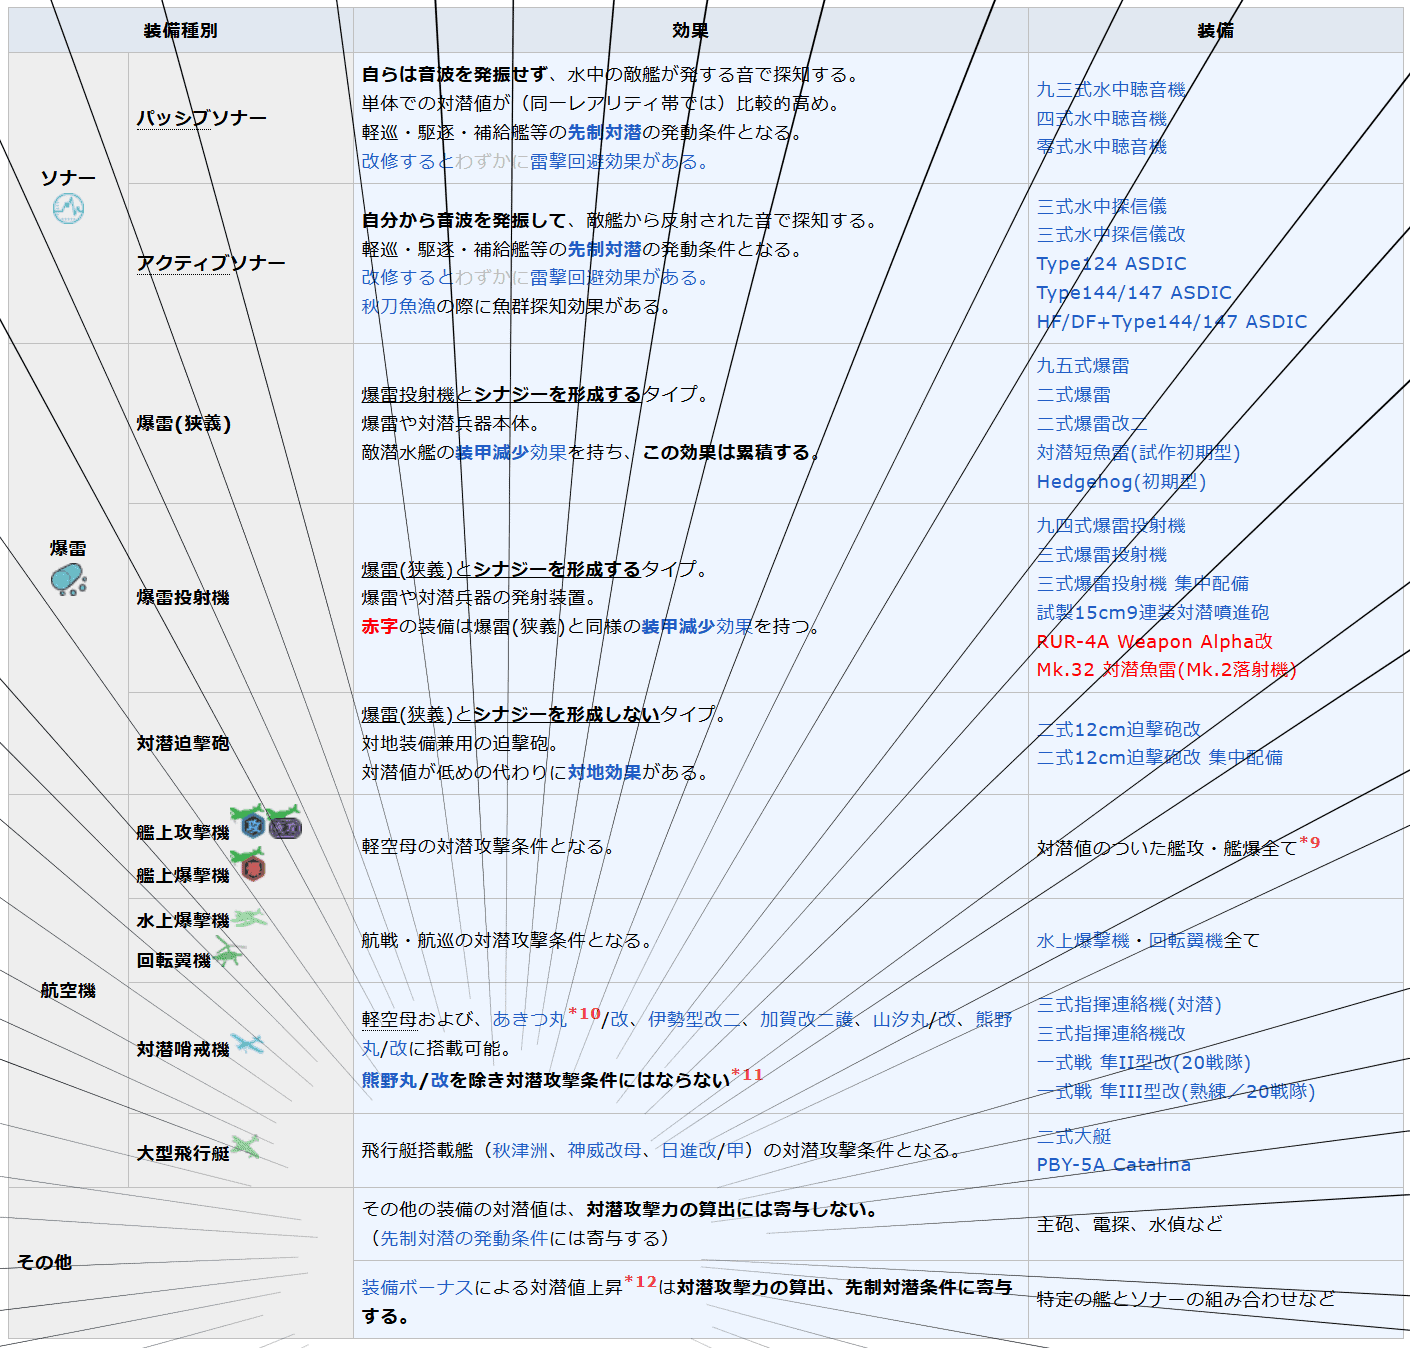This screenshot has height=1348, width=1410.
Task: Open the red RUR-4A Weapon Alpha改 link
Action: [x=1154, y=642]
